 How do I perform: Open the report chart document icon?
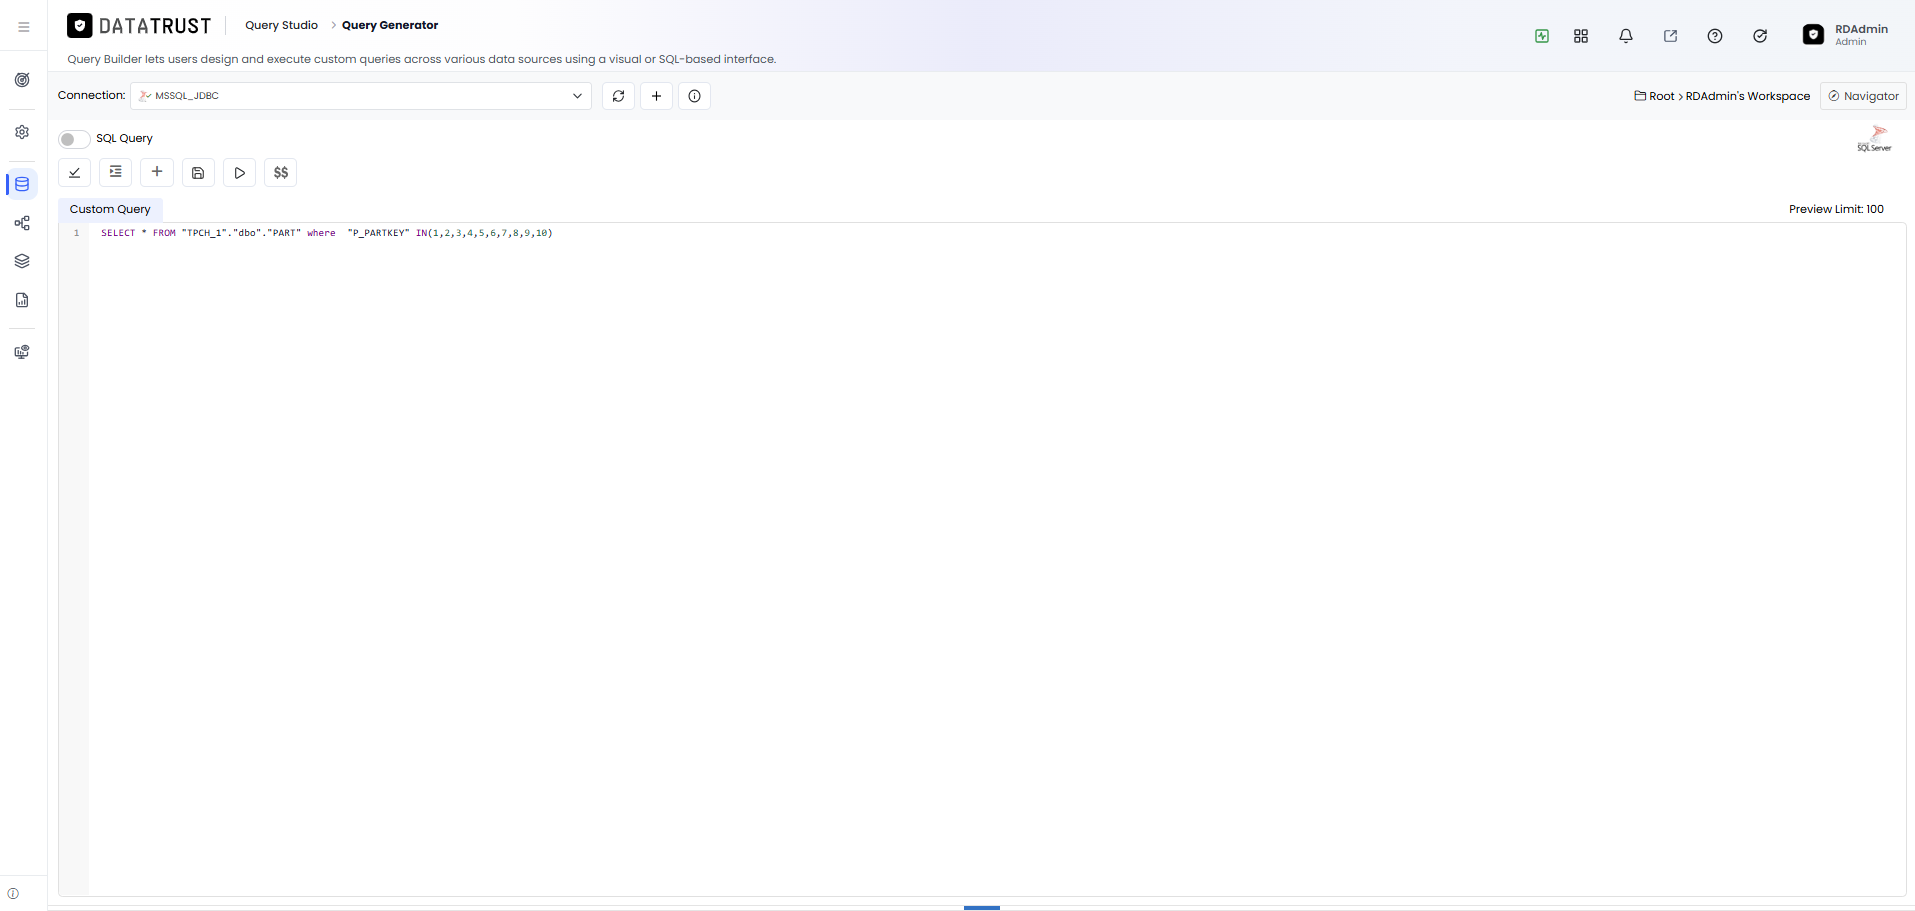22,300
